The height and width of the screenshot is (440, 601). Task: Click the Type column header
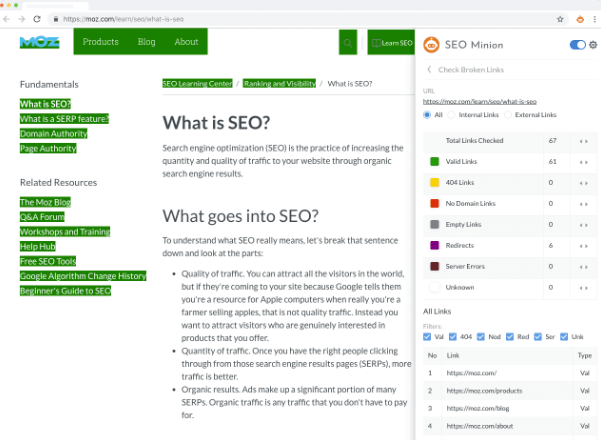[x=585, y=356]
